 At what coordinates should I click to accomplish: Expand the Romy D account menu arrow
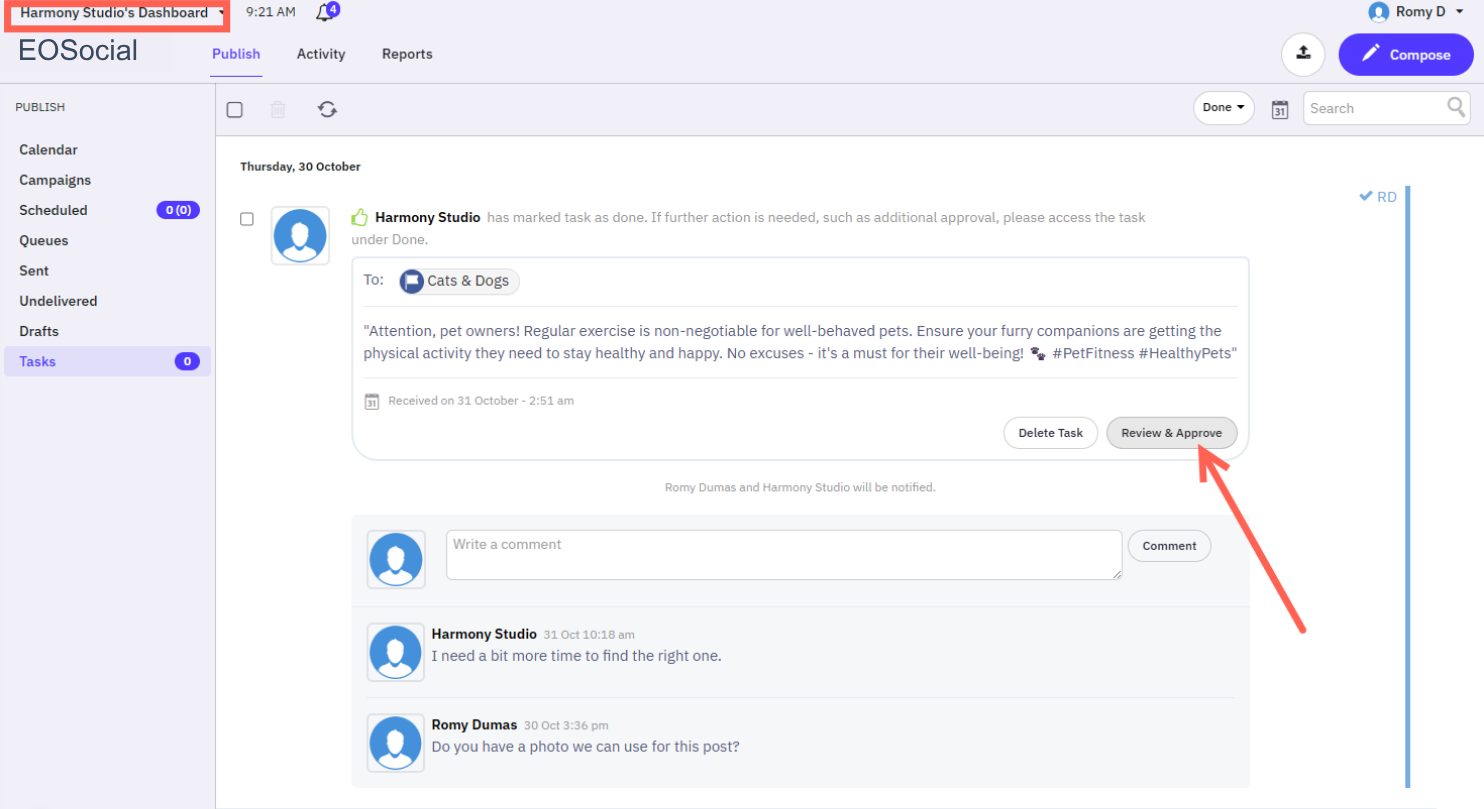pyautogui.click(x=1460, y=13)
